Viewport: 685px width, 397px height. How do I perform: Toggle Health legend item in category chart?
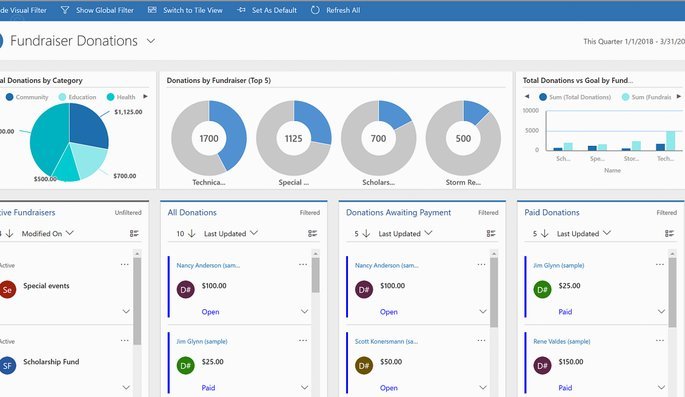click(x=121, y=97)
